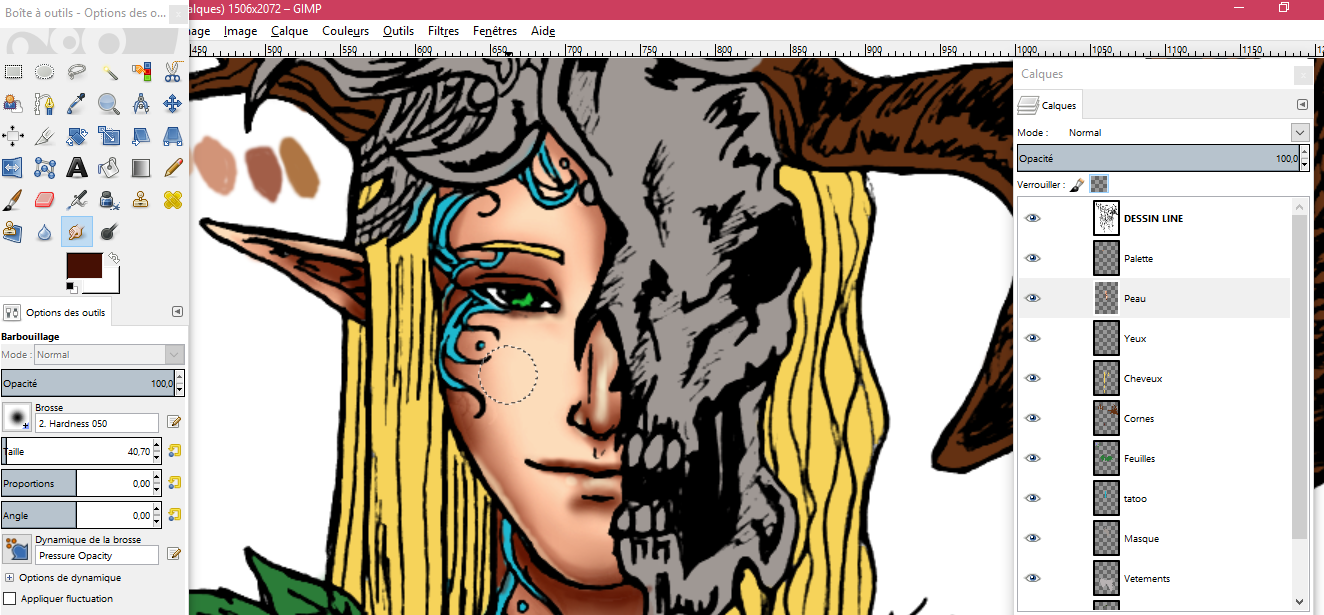
Task: Hide the DESSIN LINE layer
Action: pyautogui.click(x=1033, y=218)
